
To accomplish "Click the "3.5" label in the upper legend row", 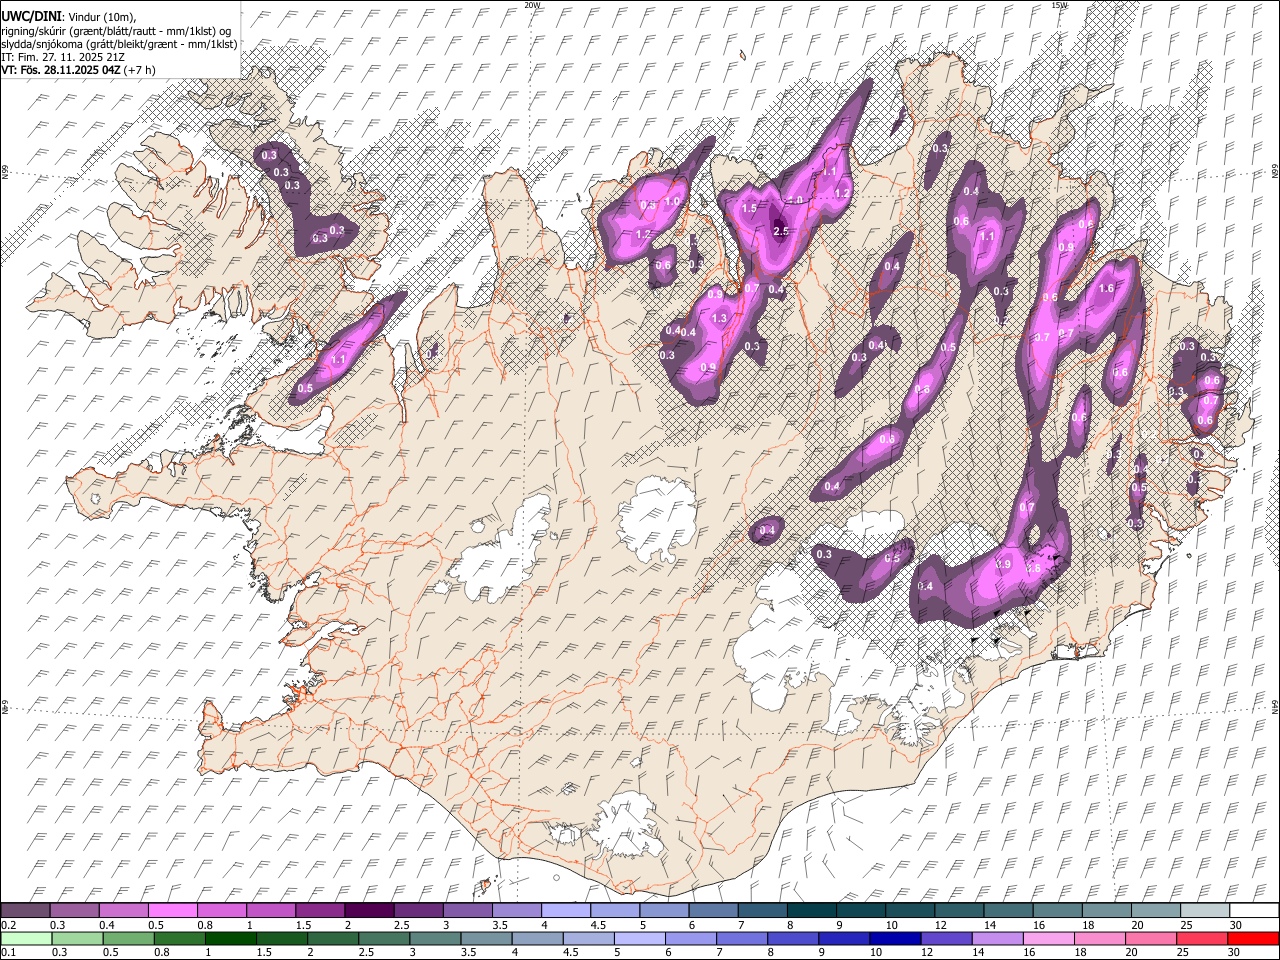I will click(499, 925).
